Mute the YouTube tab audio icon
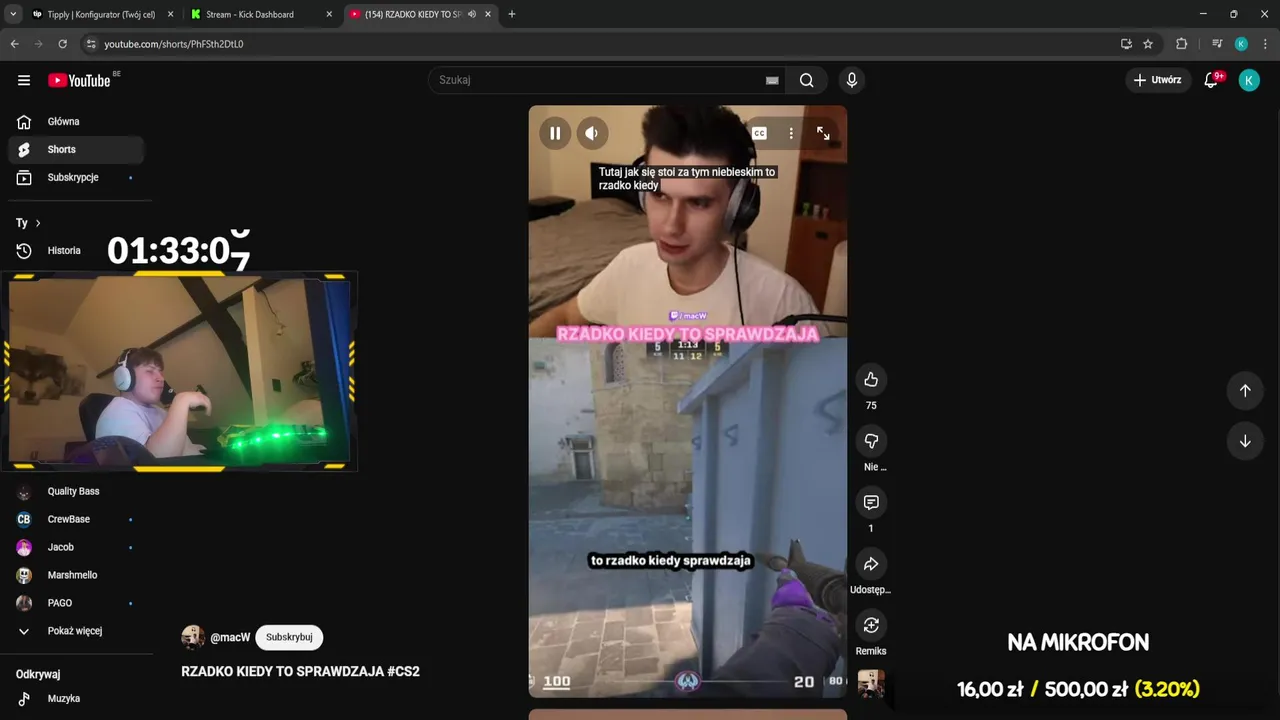 pyautogui.click(x=471, y=14)
